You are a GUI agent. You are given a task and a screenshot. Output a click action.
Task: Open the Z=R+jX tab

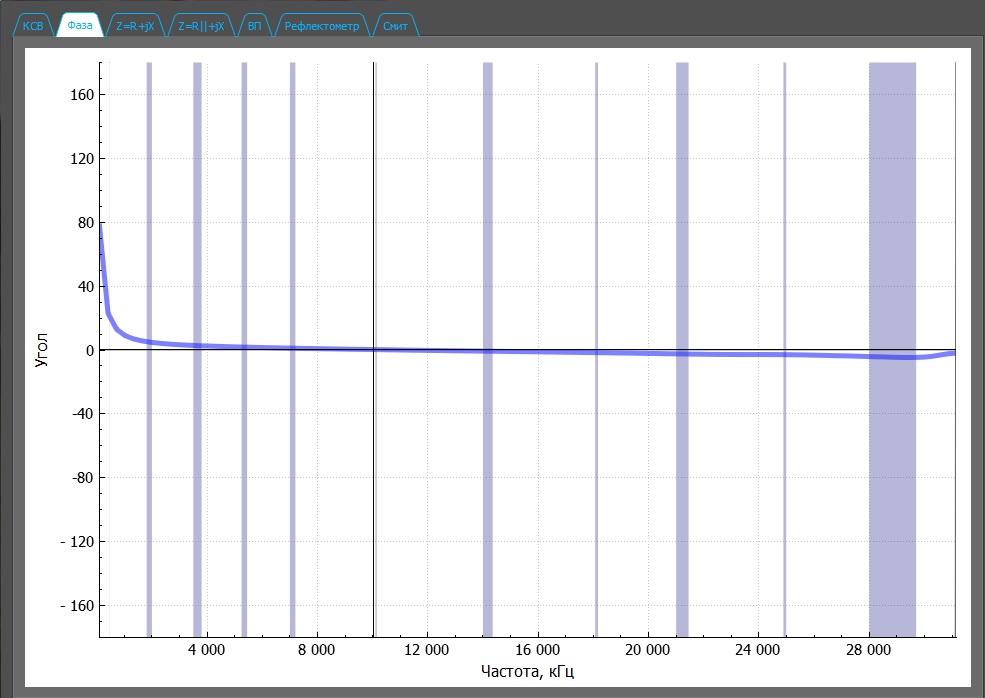[135, 27]
